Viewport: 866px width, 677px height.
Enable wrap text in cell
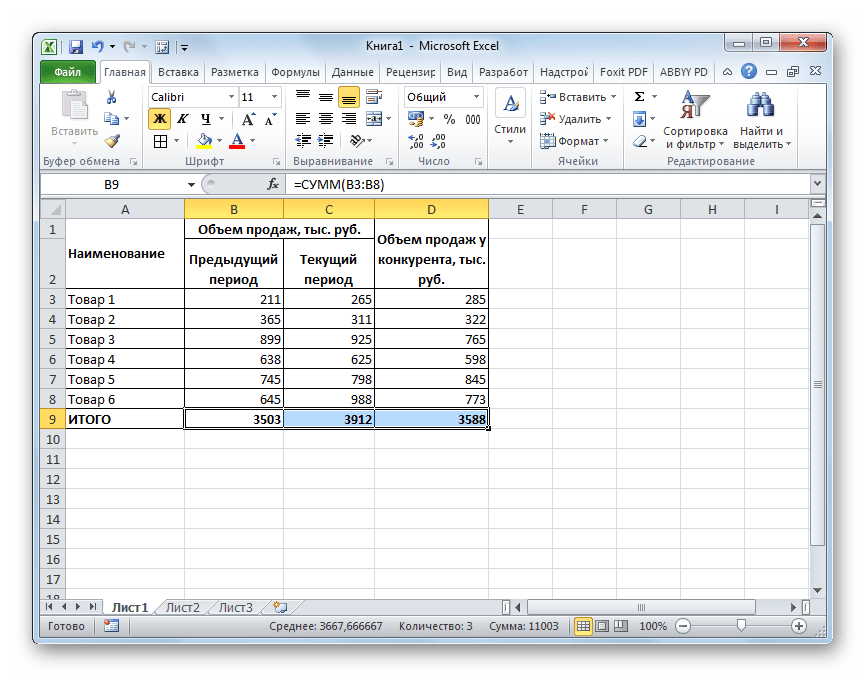pos(374,97)
